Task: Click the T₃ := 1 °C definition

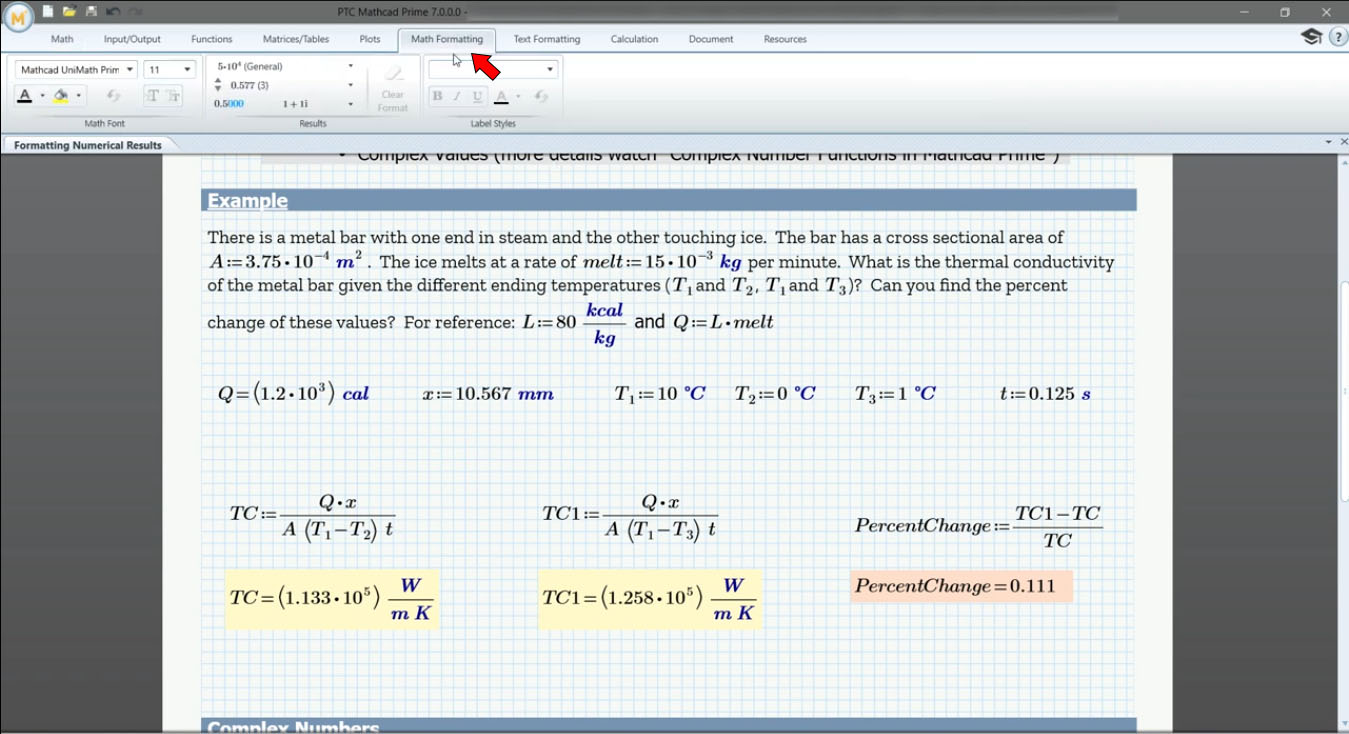Action: 895,394
